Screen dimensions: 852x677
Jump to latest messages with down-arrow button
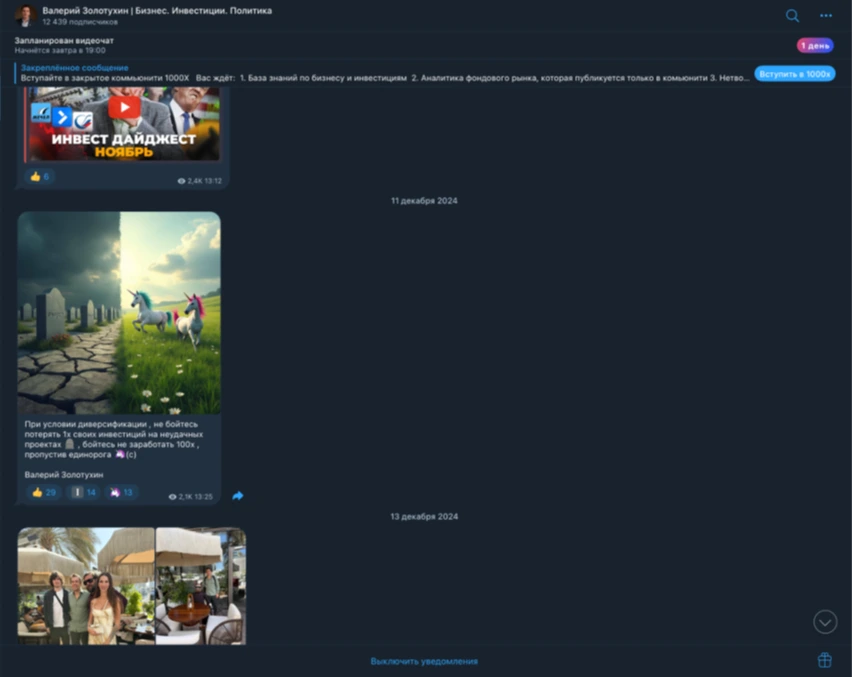pyautogui.click(x=825, y=622)
